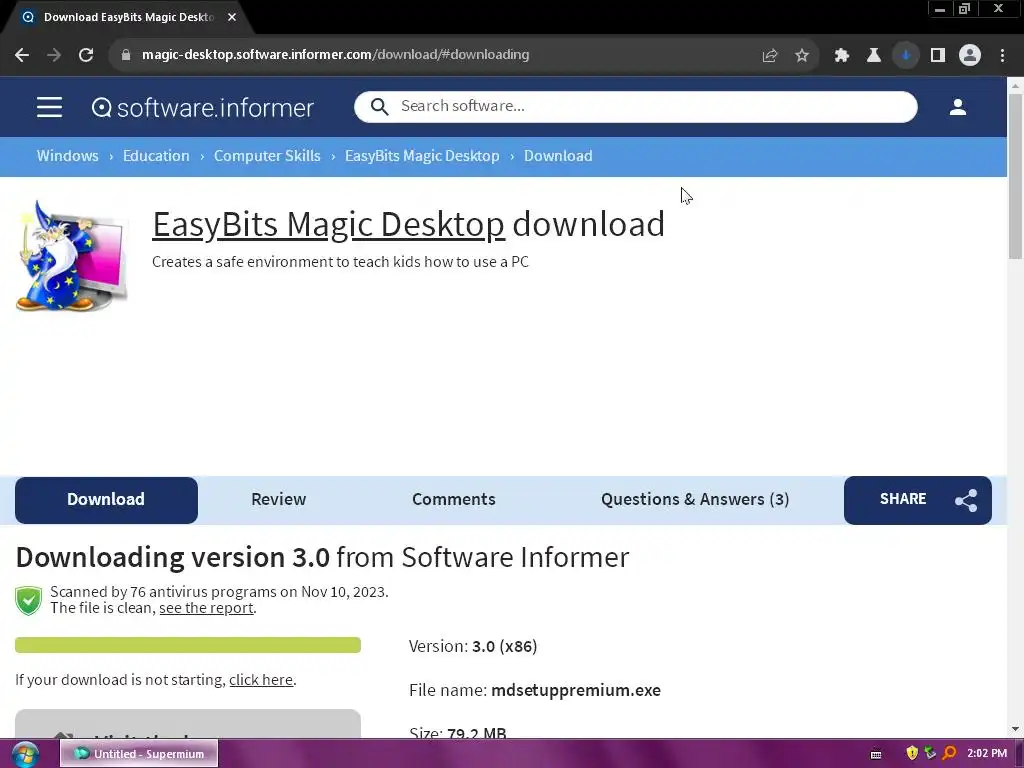
Task: Click the Software Informer logo
Action: tap(202, 108)
